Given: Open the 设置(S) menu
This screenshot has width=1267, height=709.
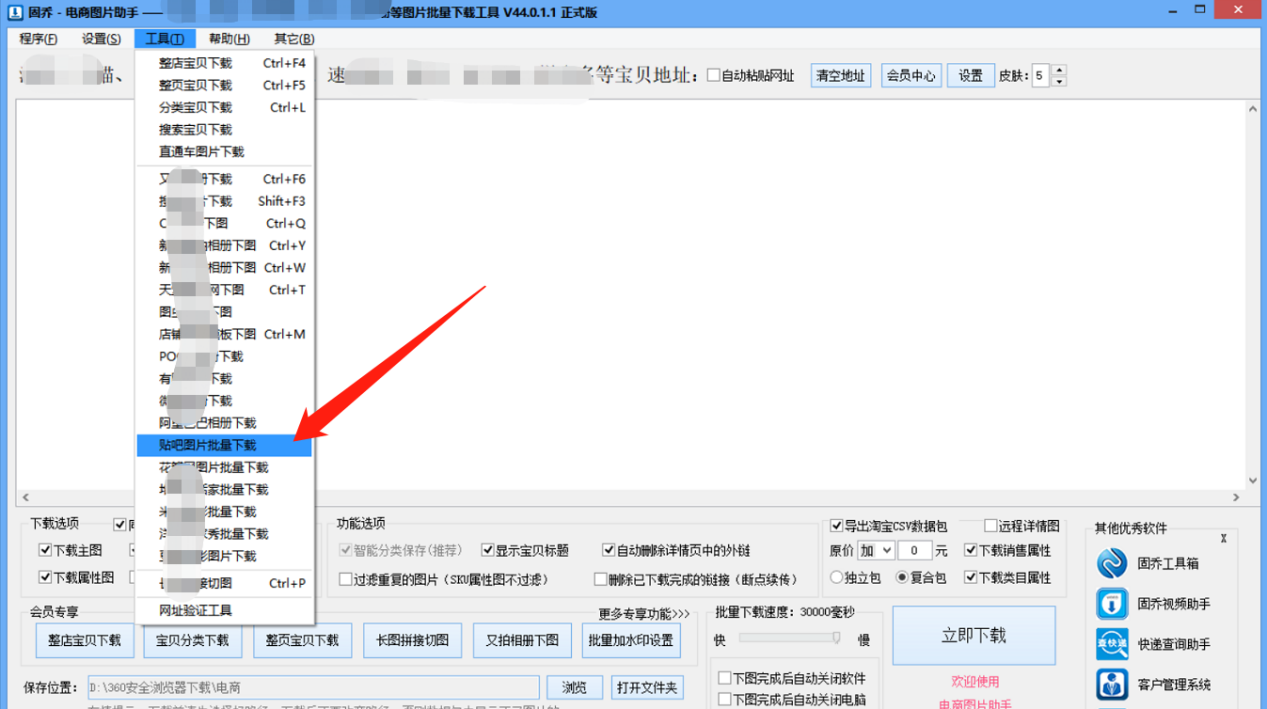Looking at the screenshot, I should (101, 39).
